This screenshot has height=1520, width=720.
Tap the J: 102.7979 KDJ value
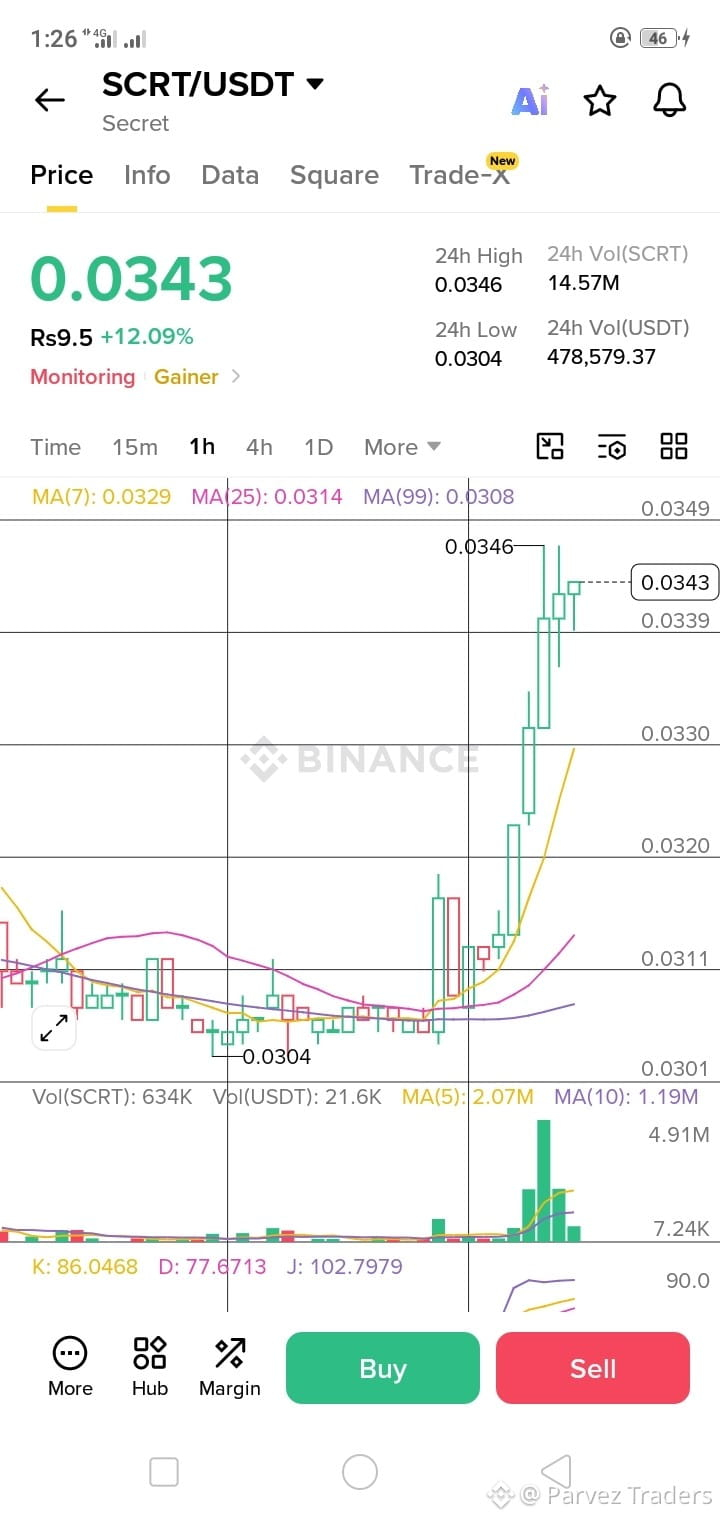coord(345,1267)
